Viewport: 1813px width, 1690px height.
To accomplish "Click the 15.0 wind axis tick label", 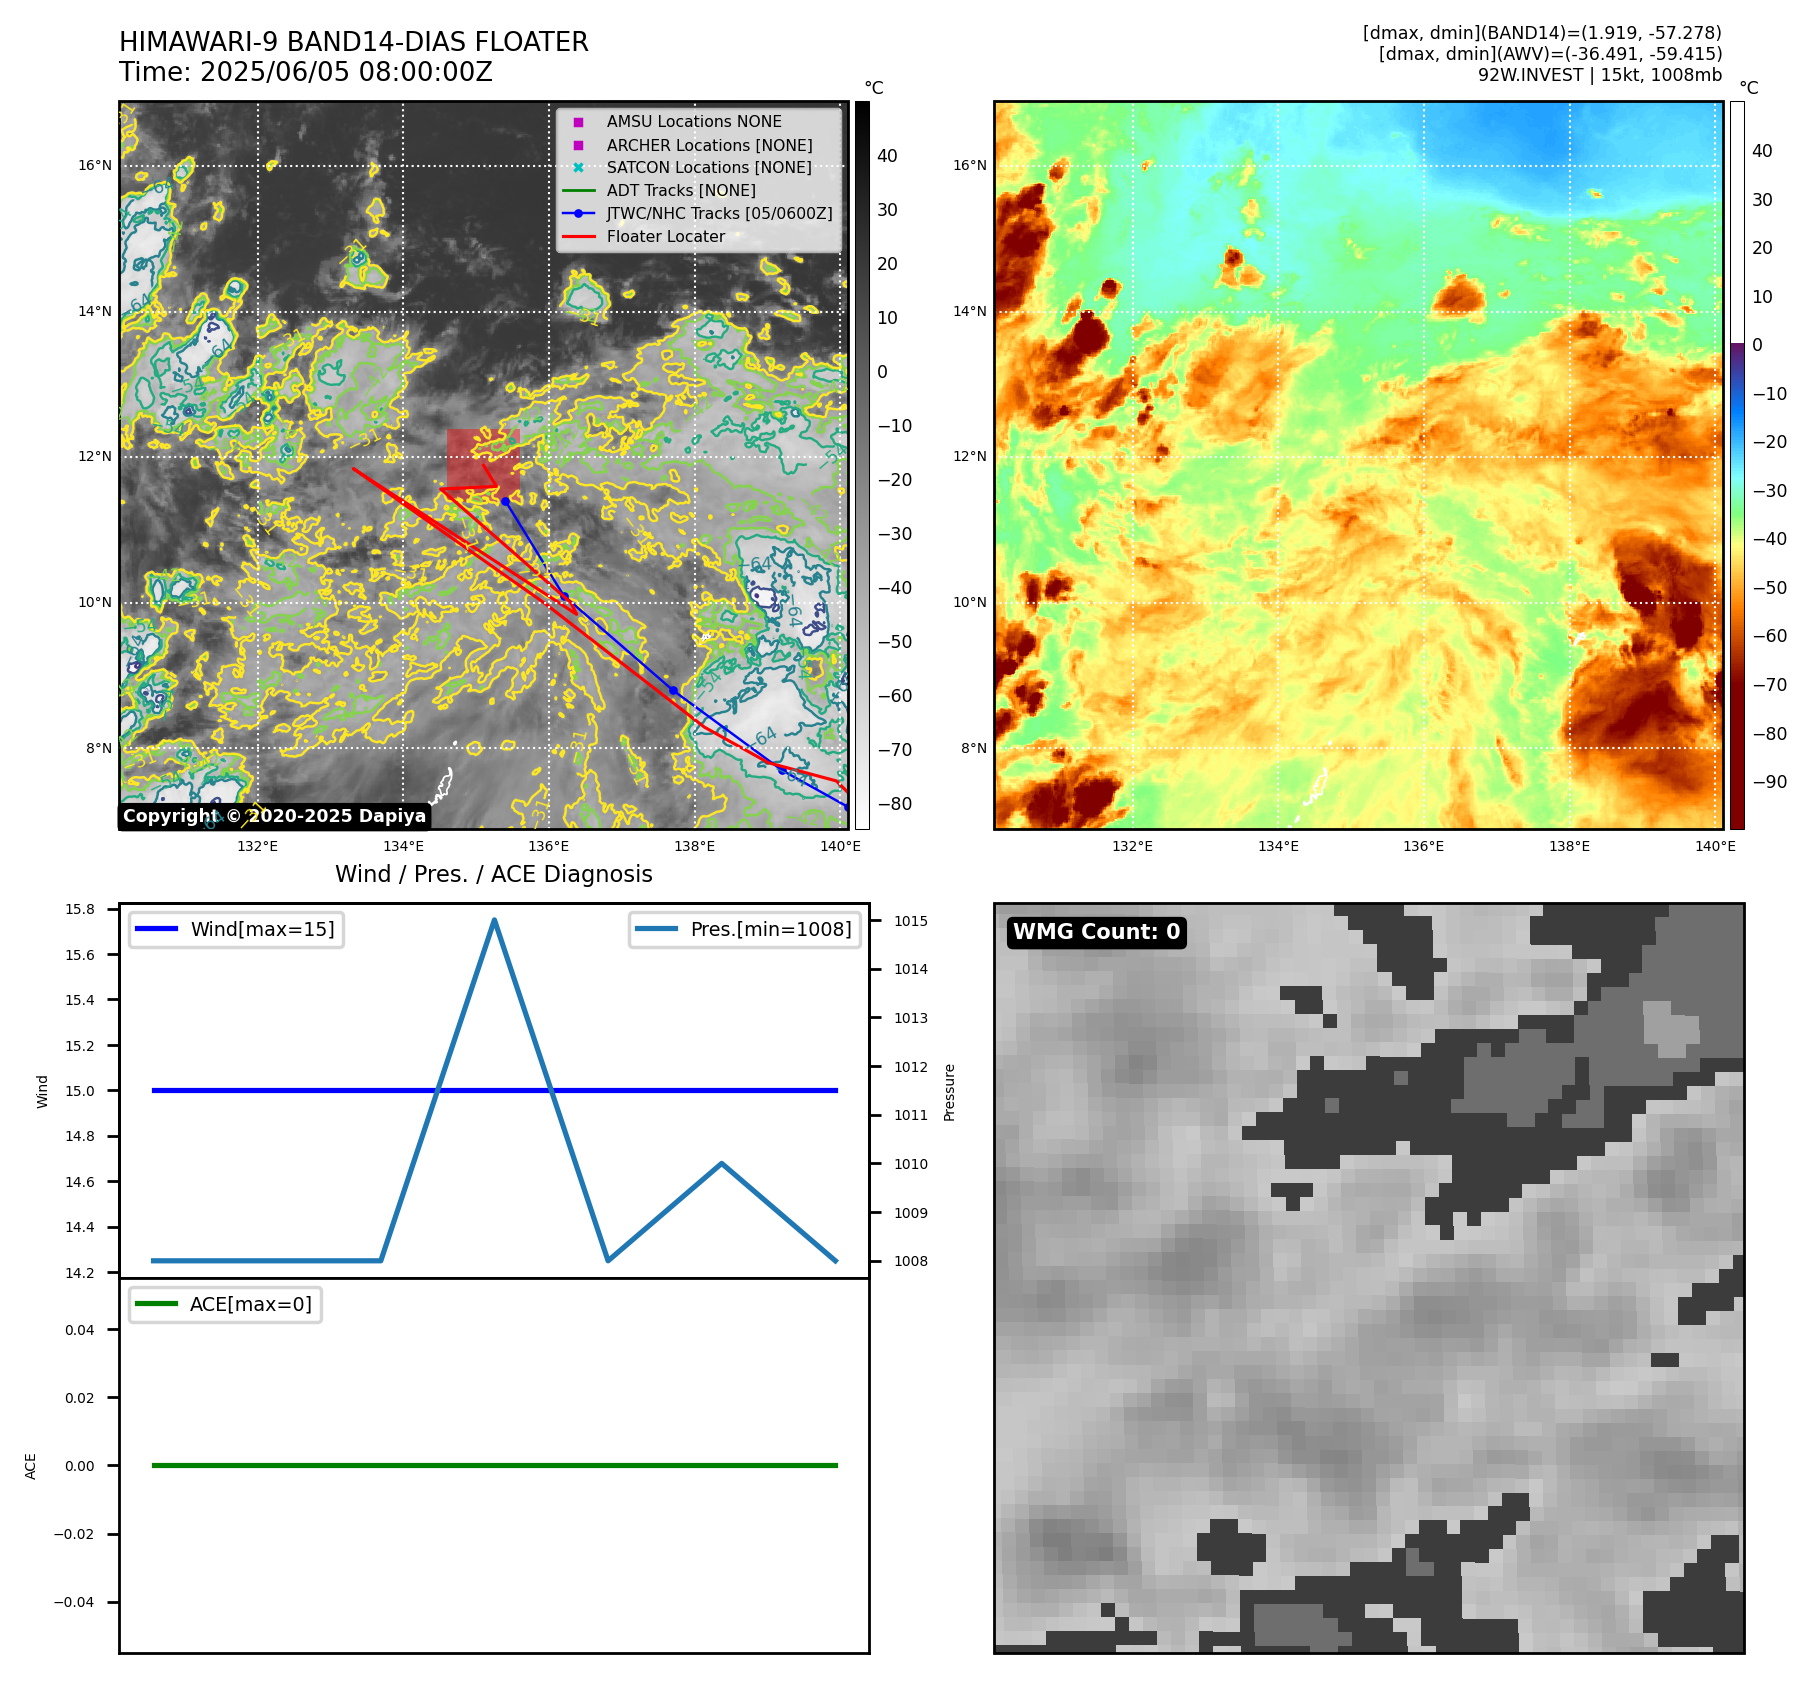I will [80, 1091].
